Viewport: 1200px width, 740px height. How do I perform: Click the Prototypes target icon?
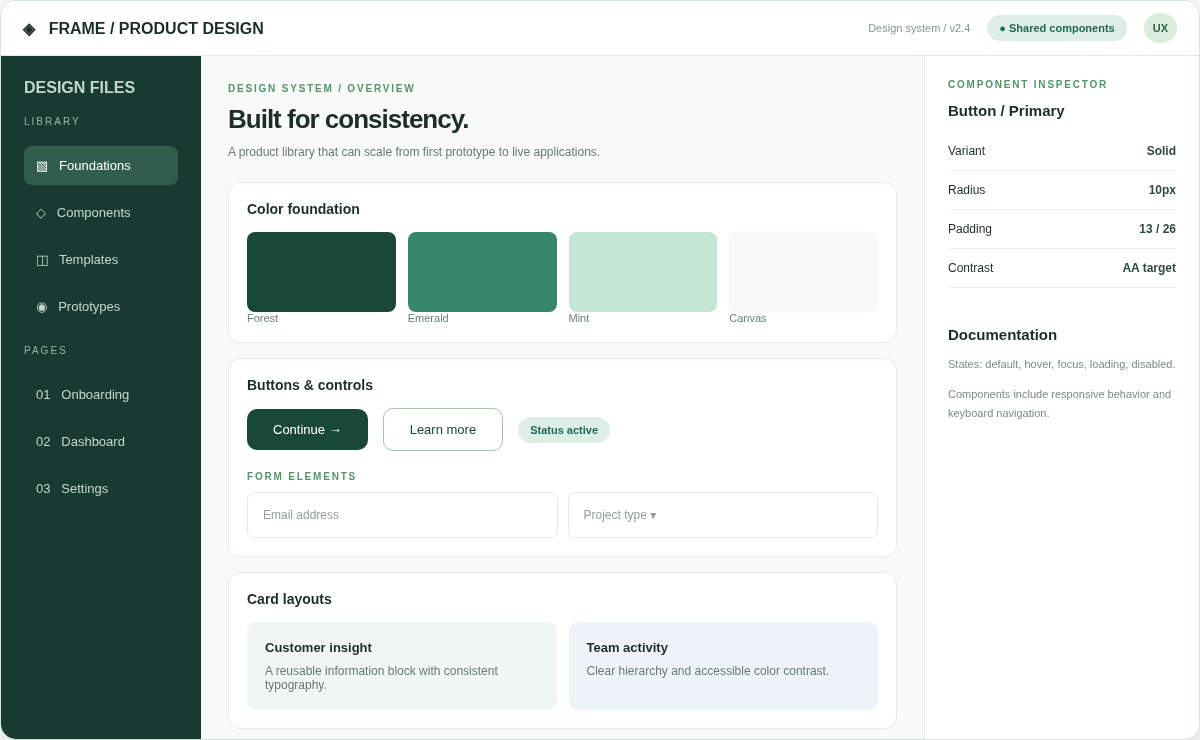42,307
